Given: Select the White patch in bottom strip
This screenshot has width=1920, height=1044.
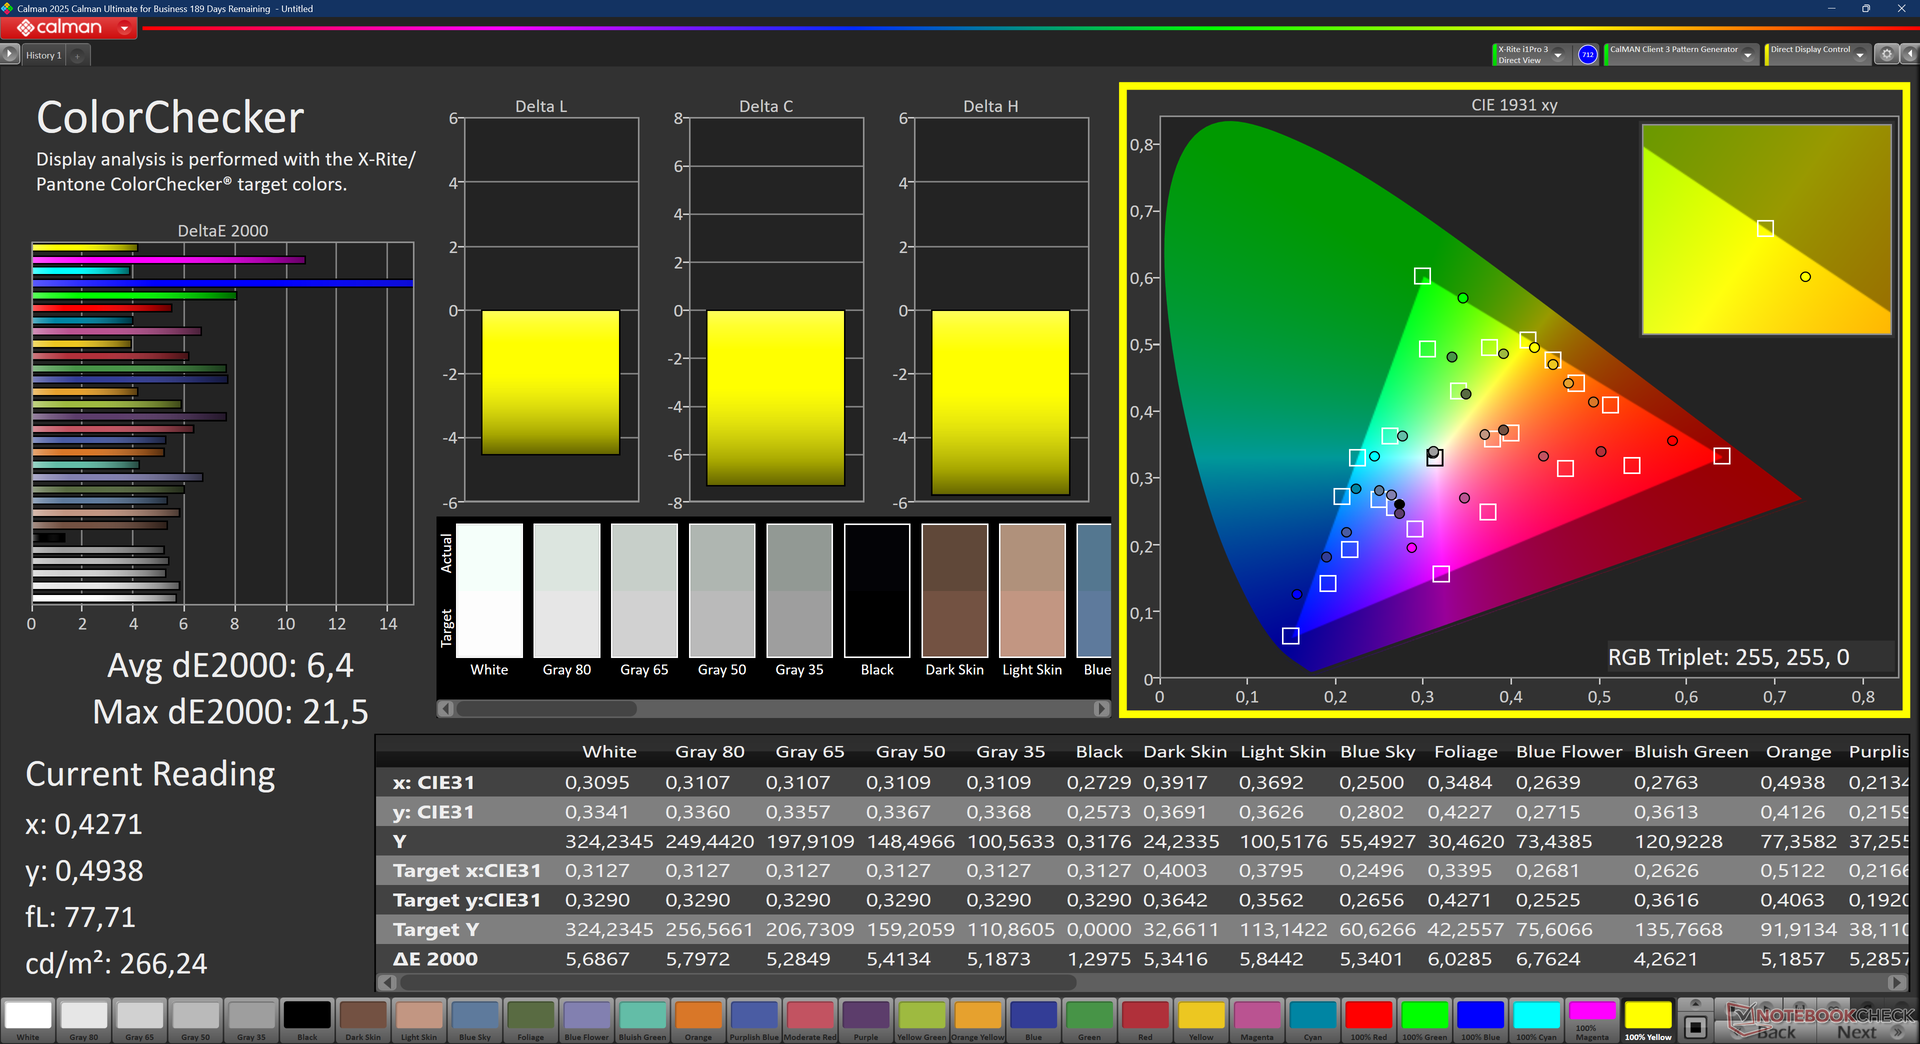Looking at the screenshot, I should [28, 1019].
